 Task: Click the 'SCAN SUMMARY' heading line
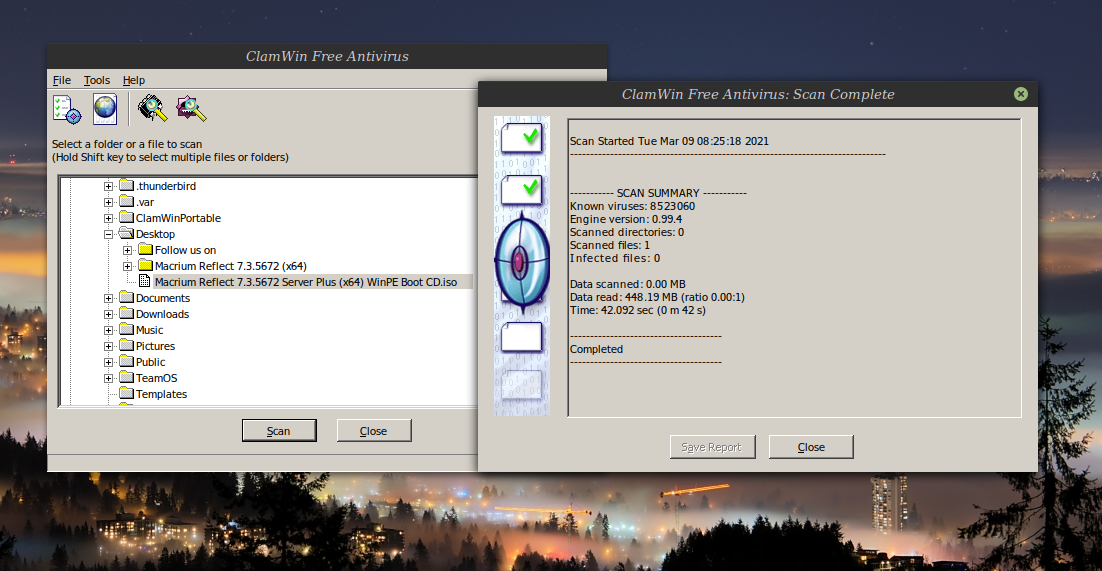[658, 193]
